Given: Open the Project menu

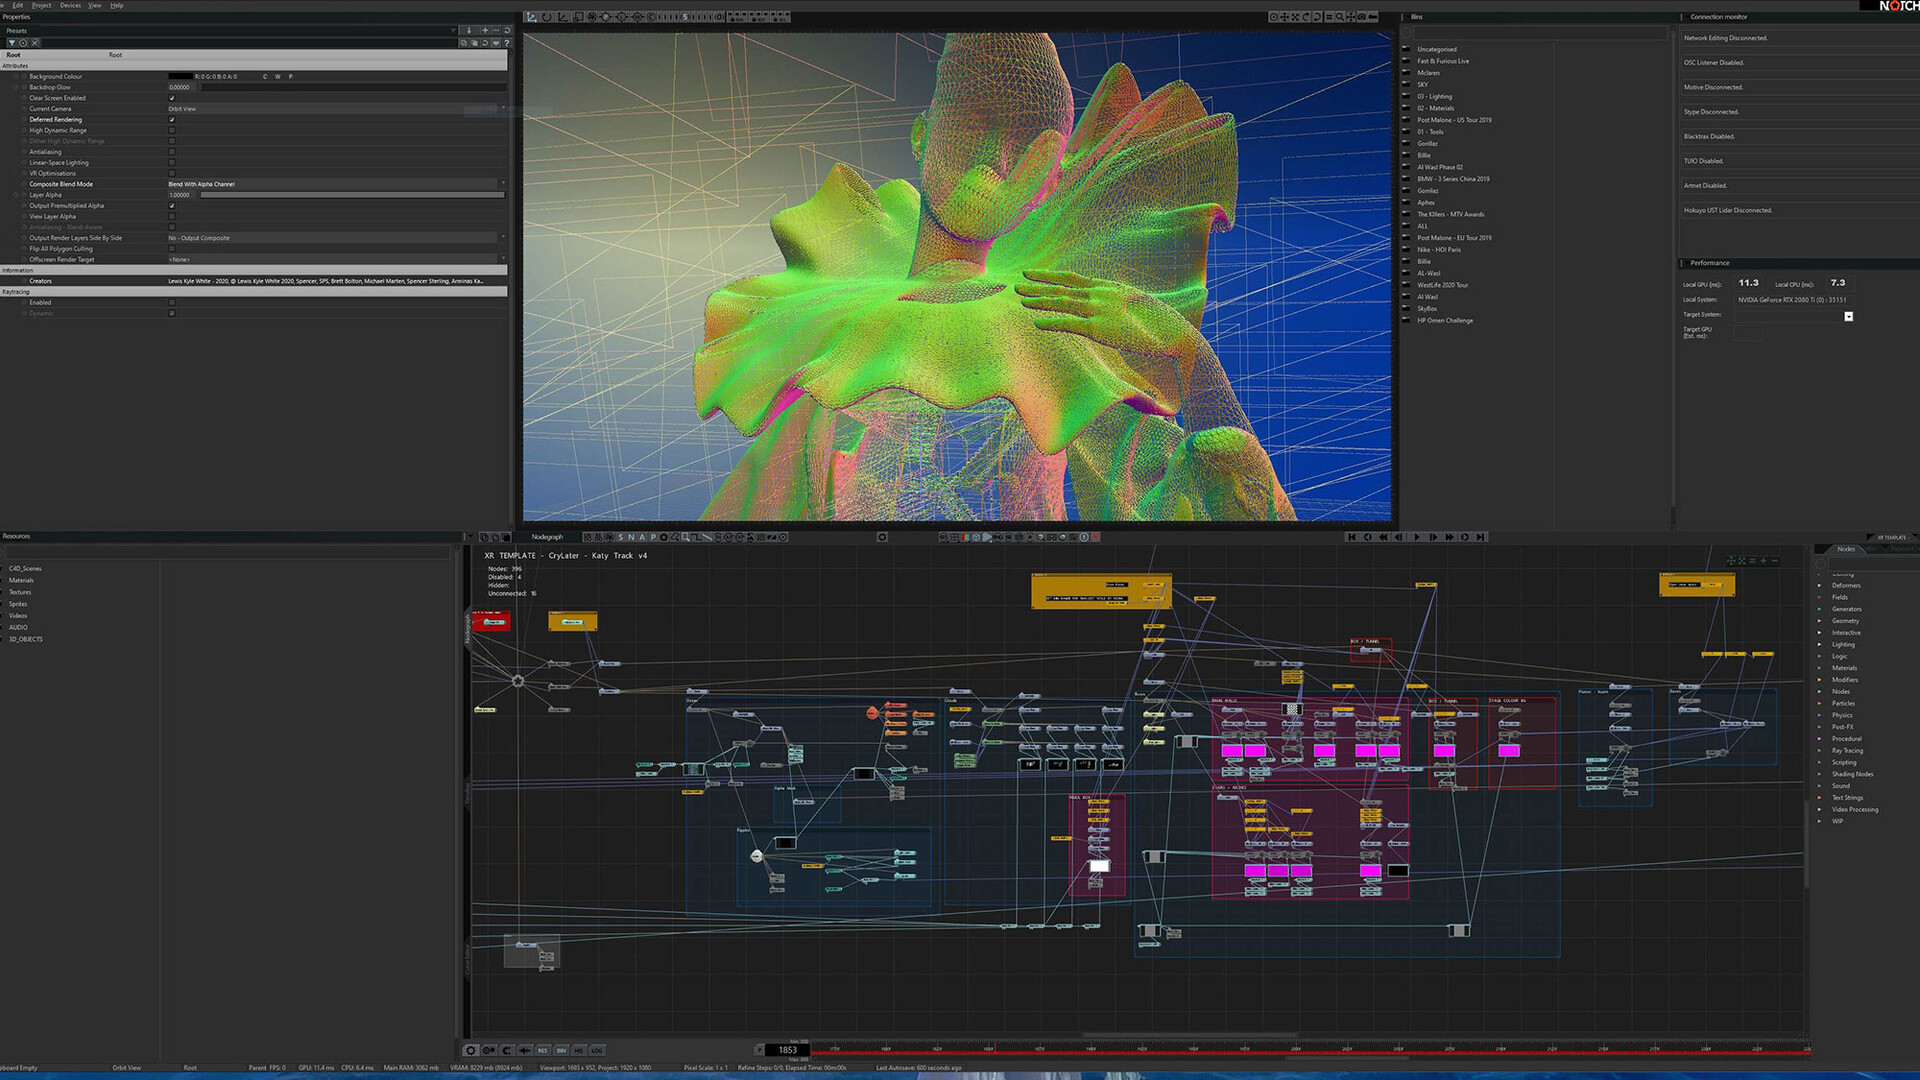Looking at the screenshot, I should [x=41, y=5].
